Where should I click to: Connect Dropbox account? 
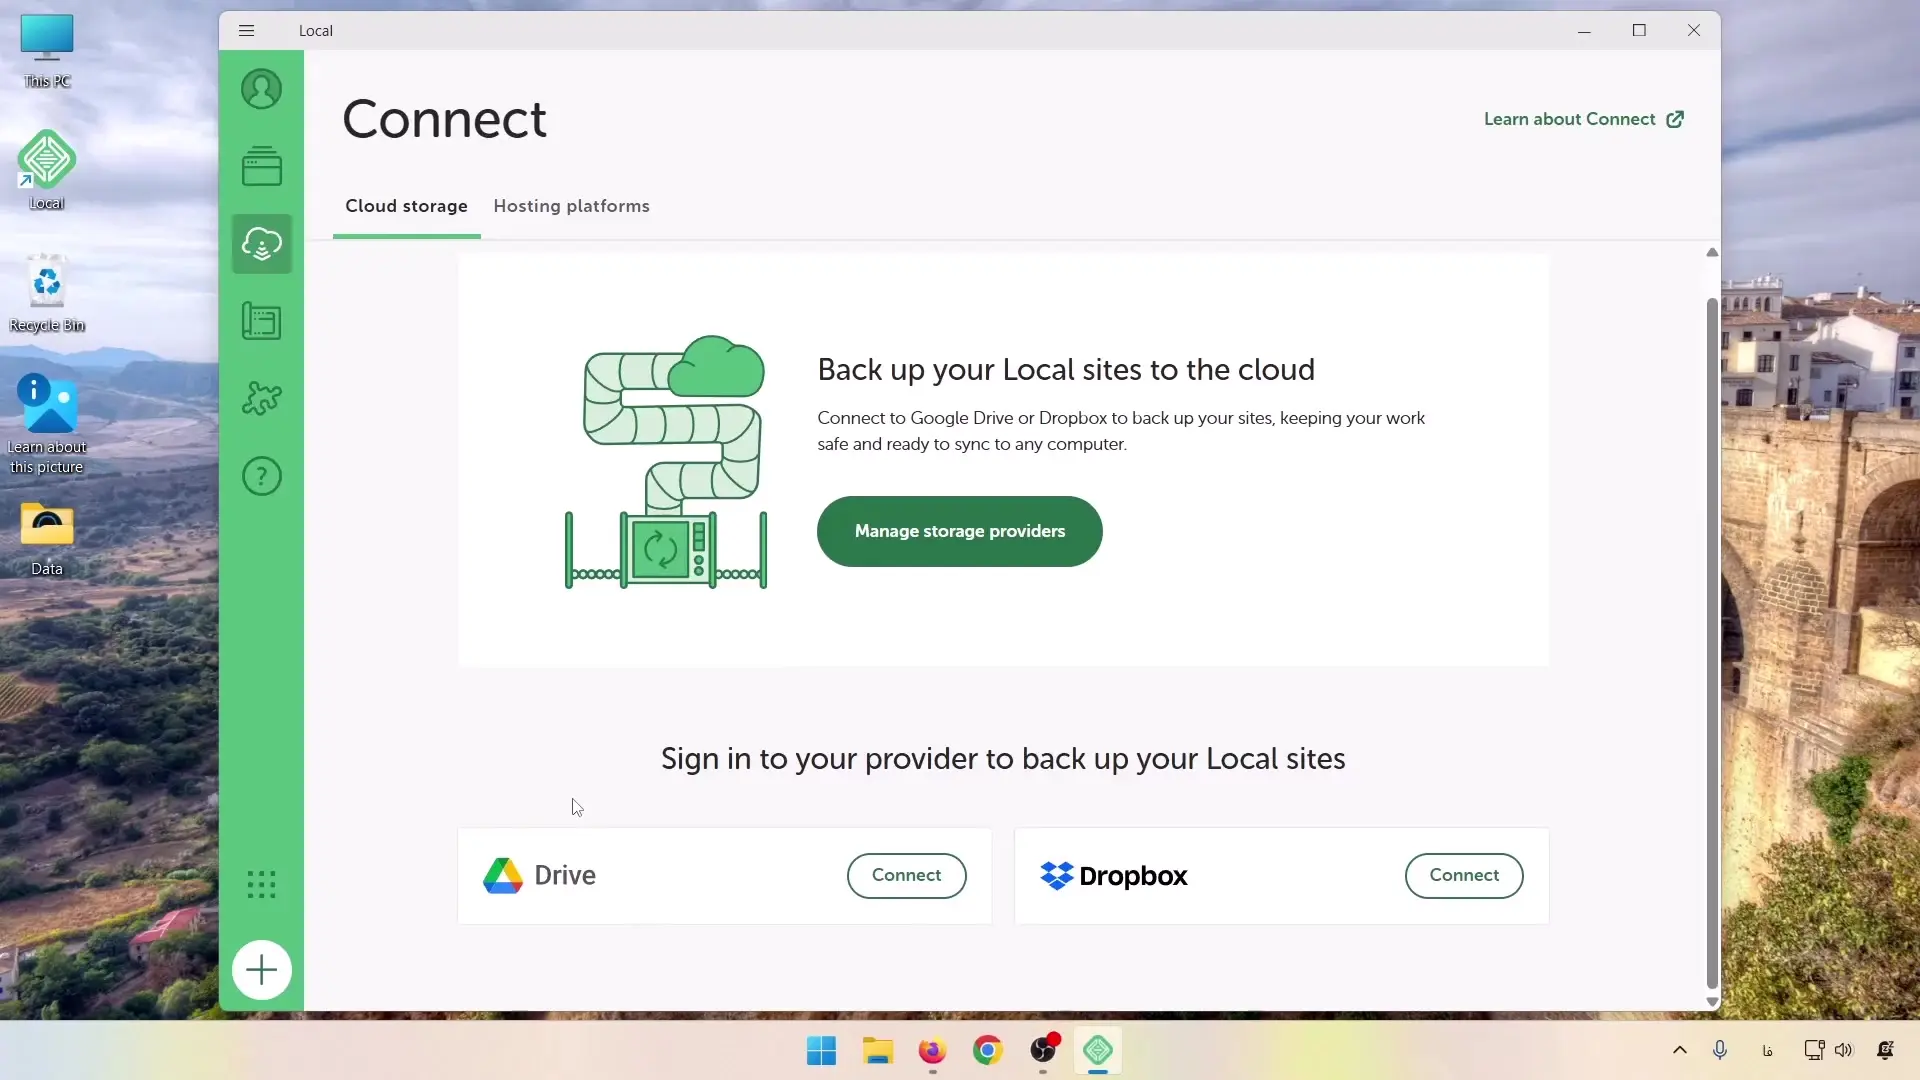1463,875
